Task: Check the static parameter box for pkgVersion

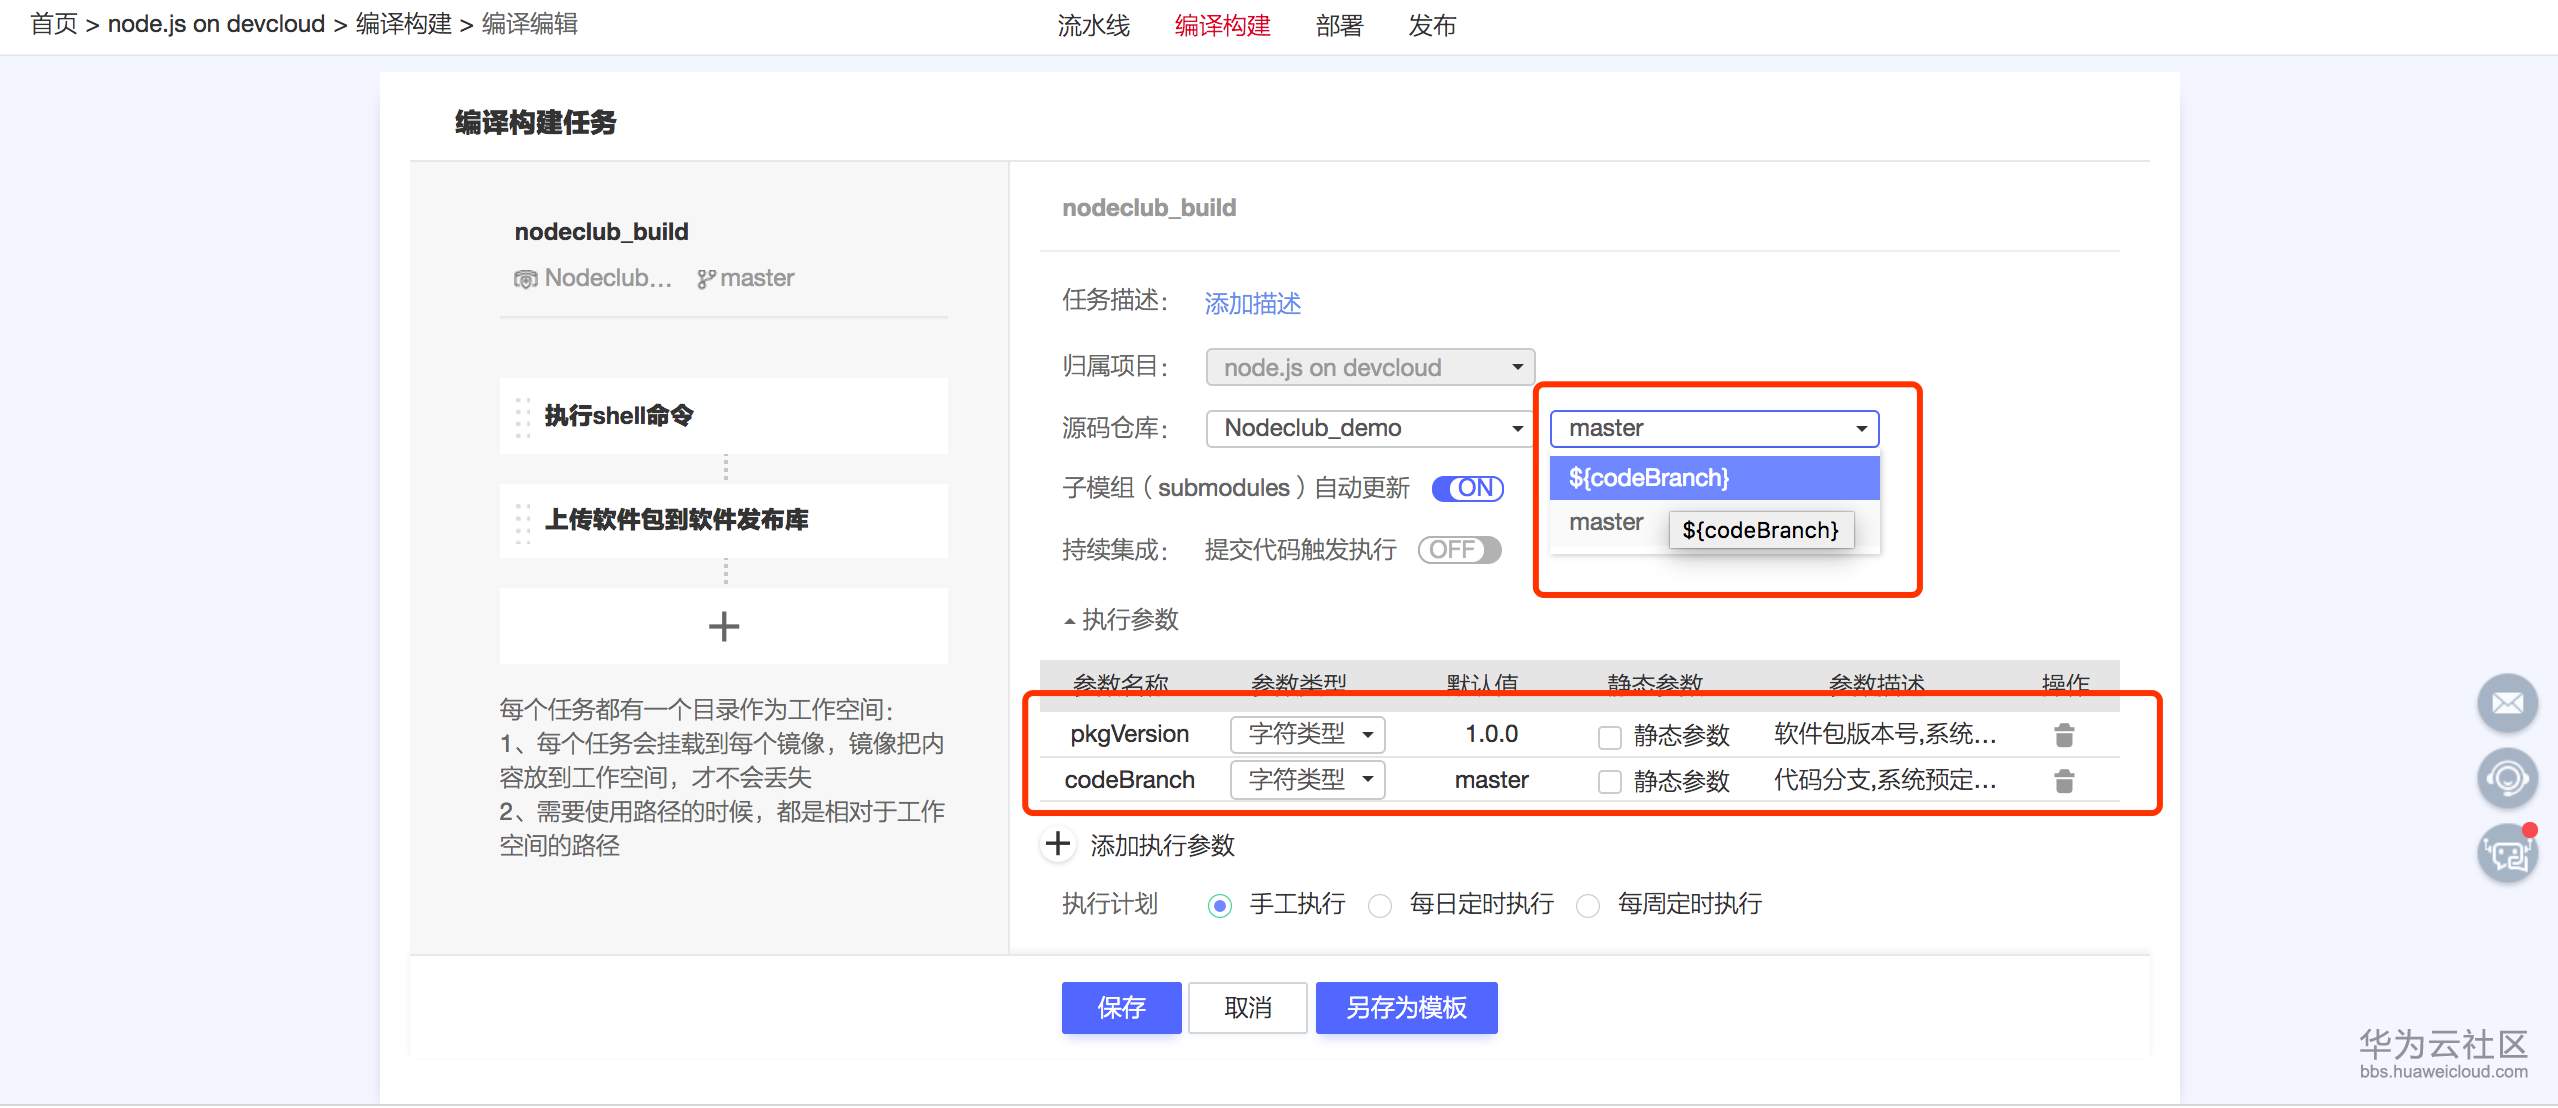Action: (1608, 736)
